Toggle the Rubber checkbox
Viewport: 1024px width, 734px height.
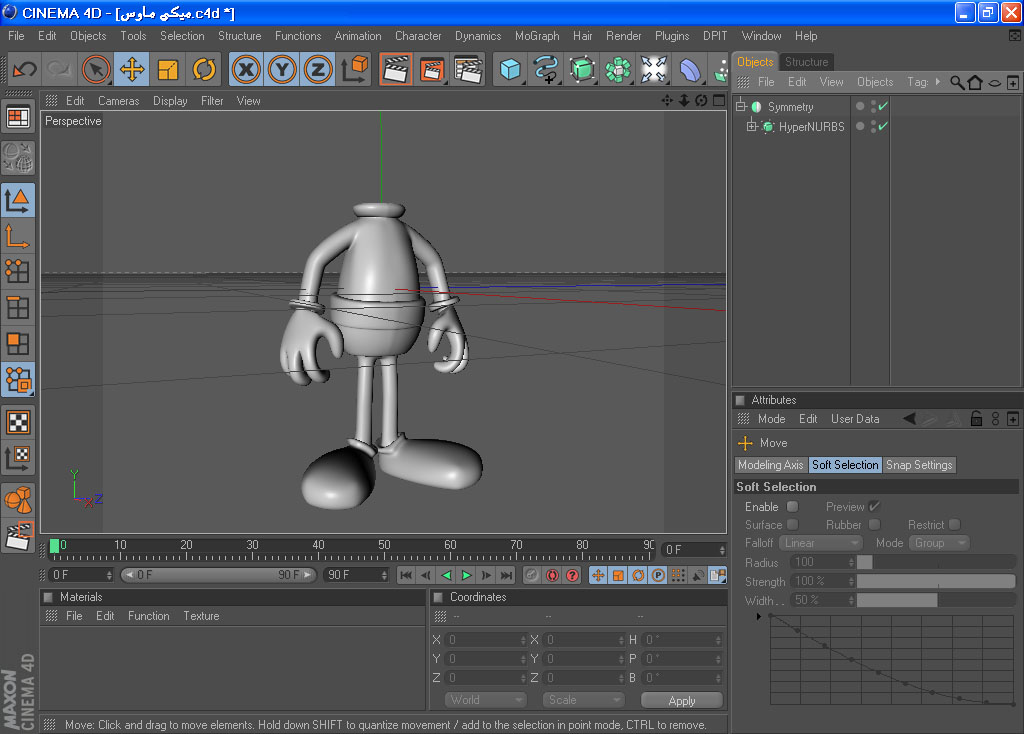(875, 524)
